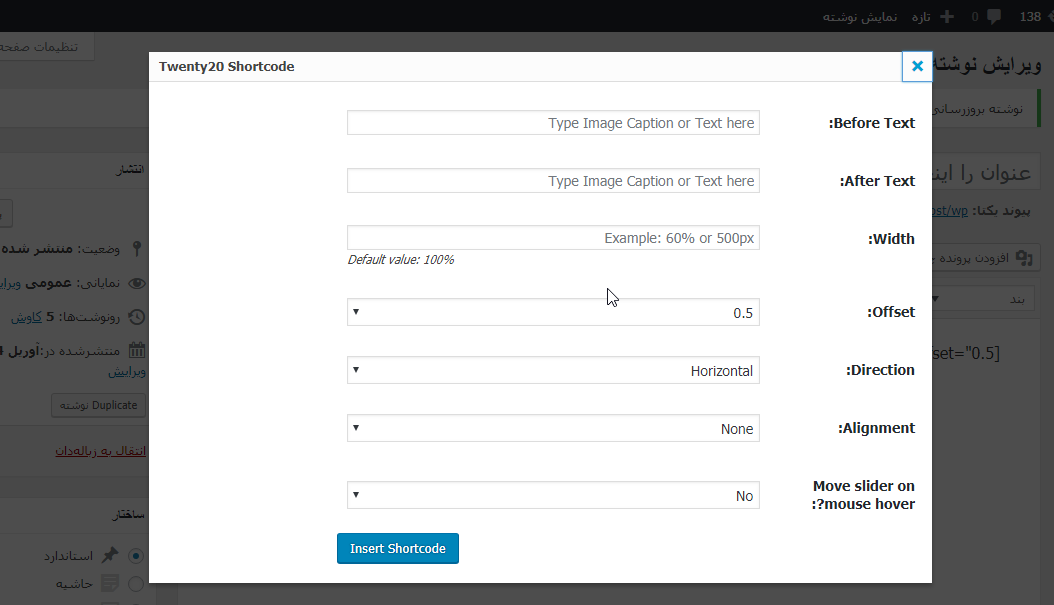Click the کاوش revisions link
1054x605 pixels.
26,317
